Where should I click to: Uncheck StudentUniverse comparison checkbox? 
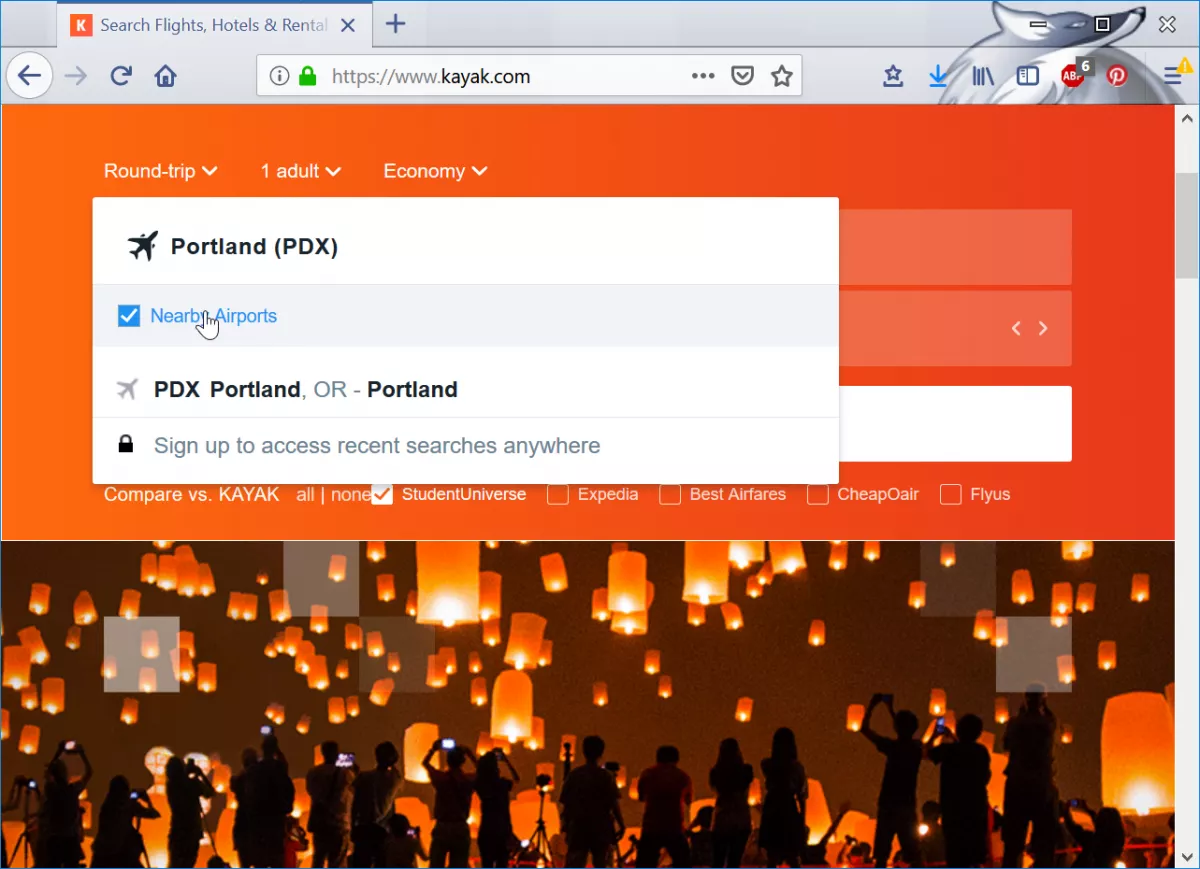tap(382, 494)
